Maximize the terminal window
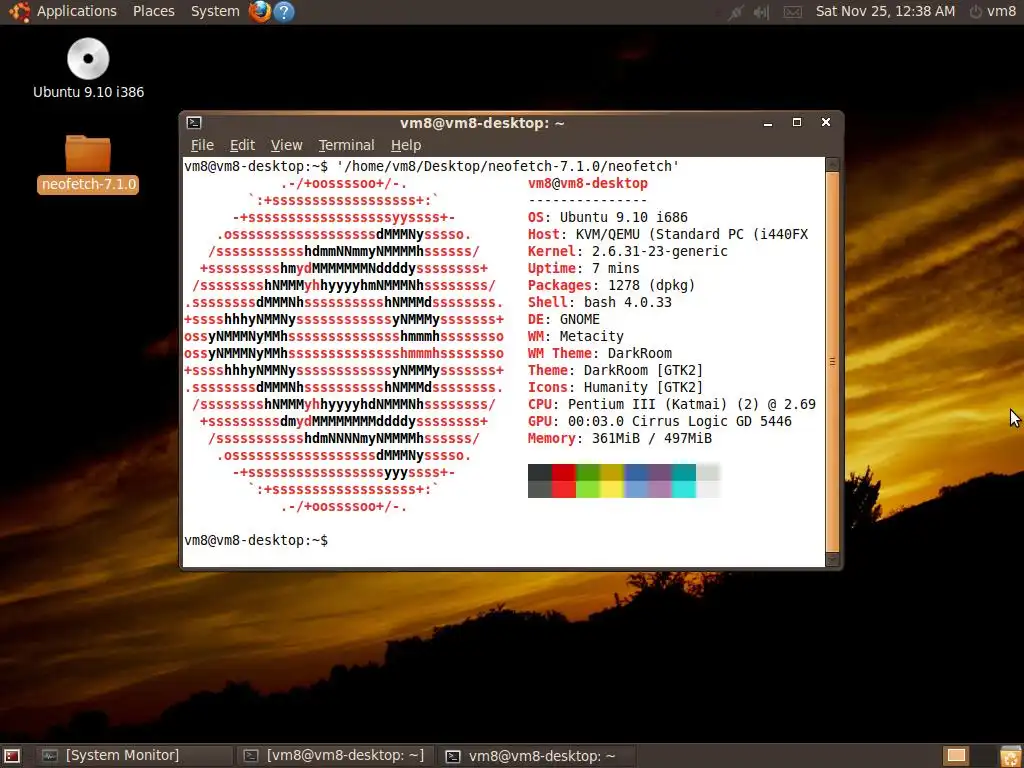This screenshot has width=1024, height=768. (x=797, y=122)
